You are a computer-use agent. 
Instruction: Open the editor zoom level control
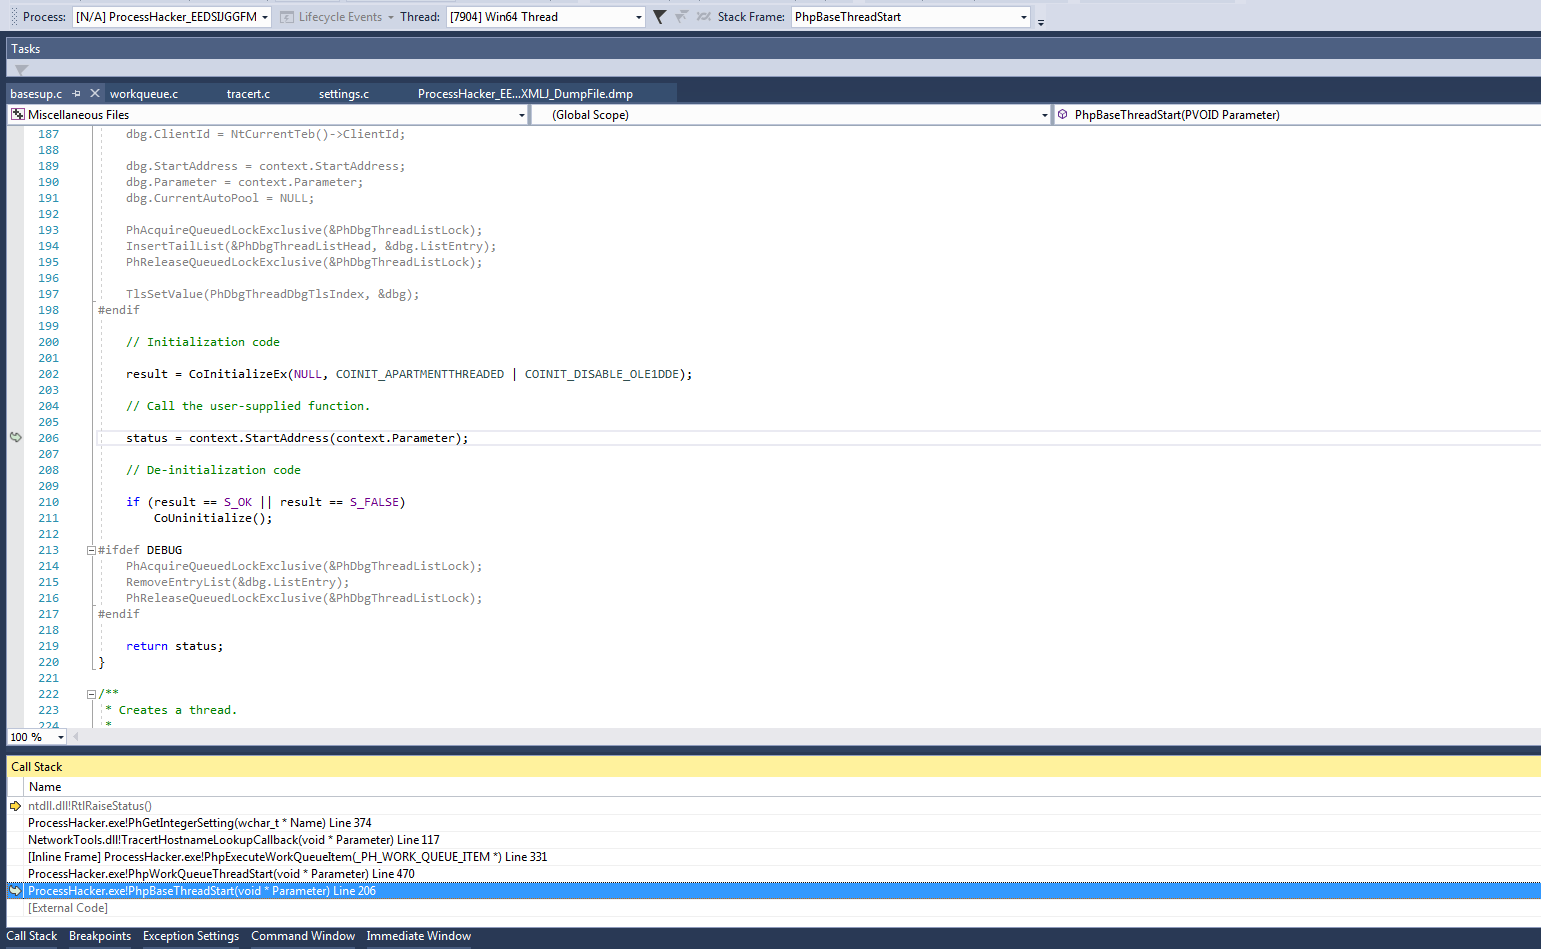tap(36, 737)
